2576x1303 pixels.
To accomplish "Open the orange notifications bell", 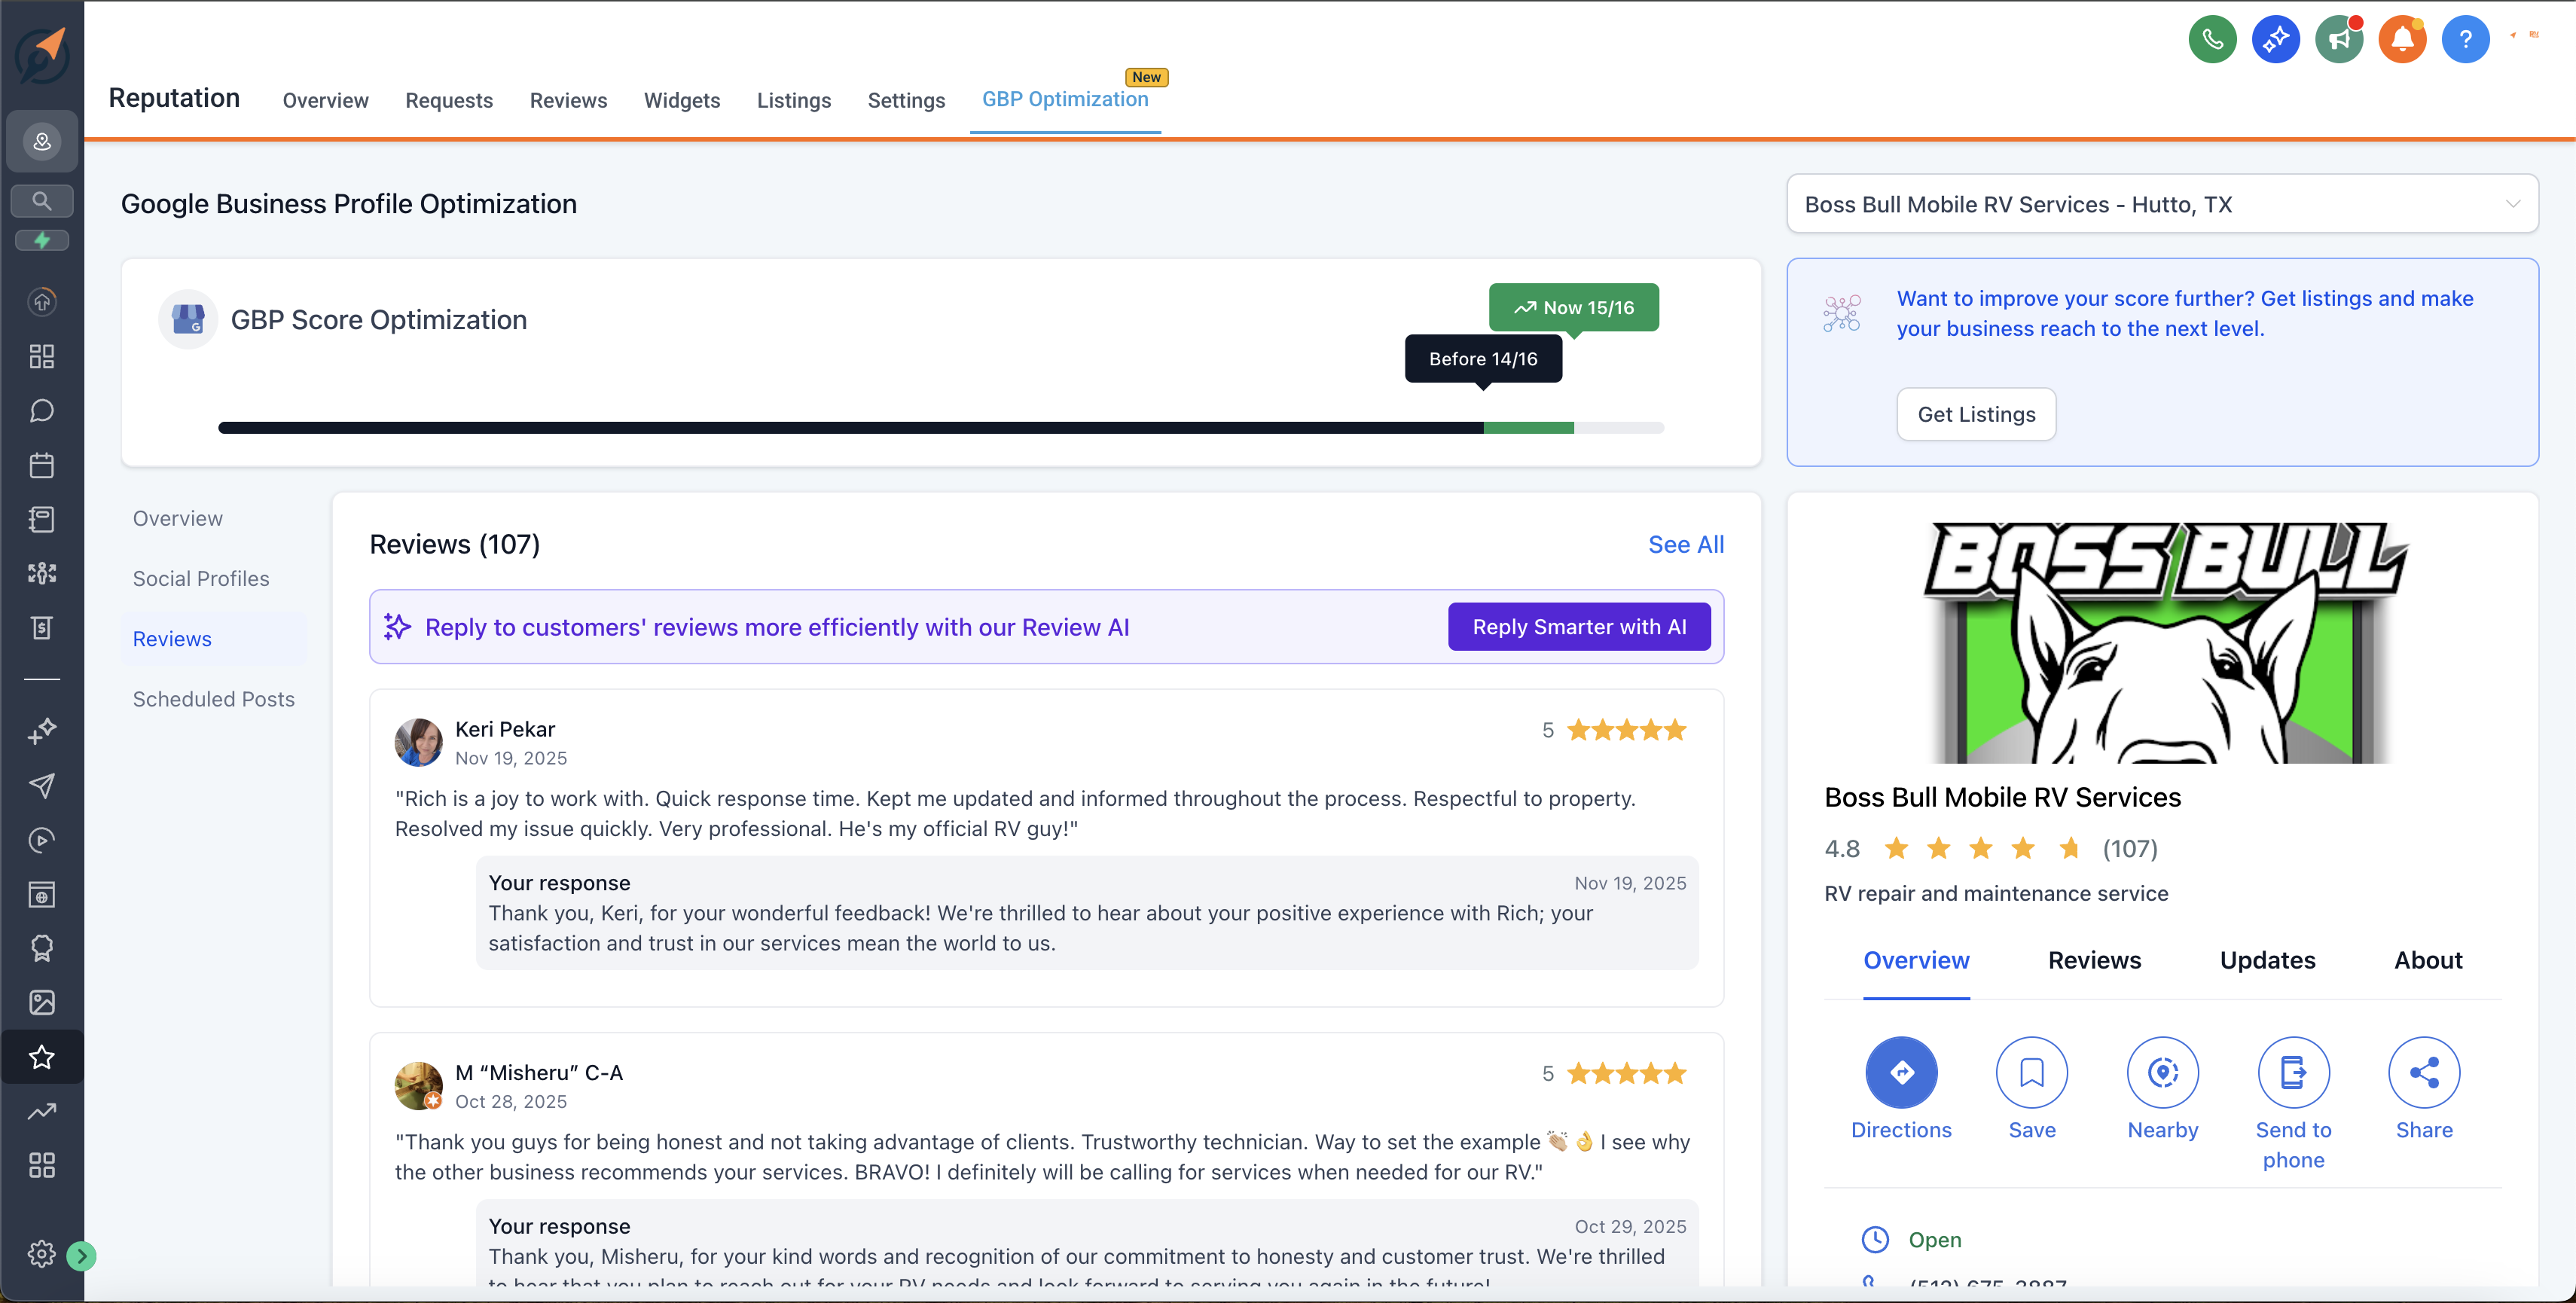I will click(x=2402, y=39).
